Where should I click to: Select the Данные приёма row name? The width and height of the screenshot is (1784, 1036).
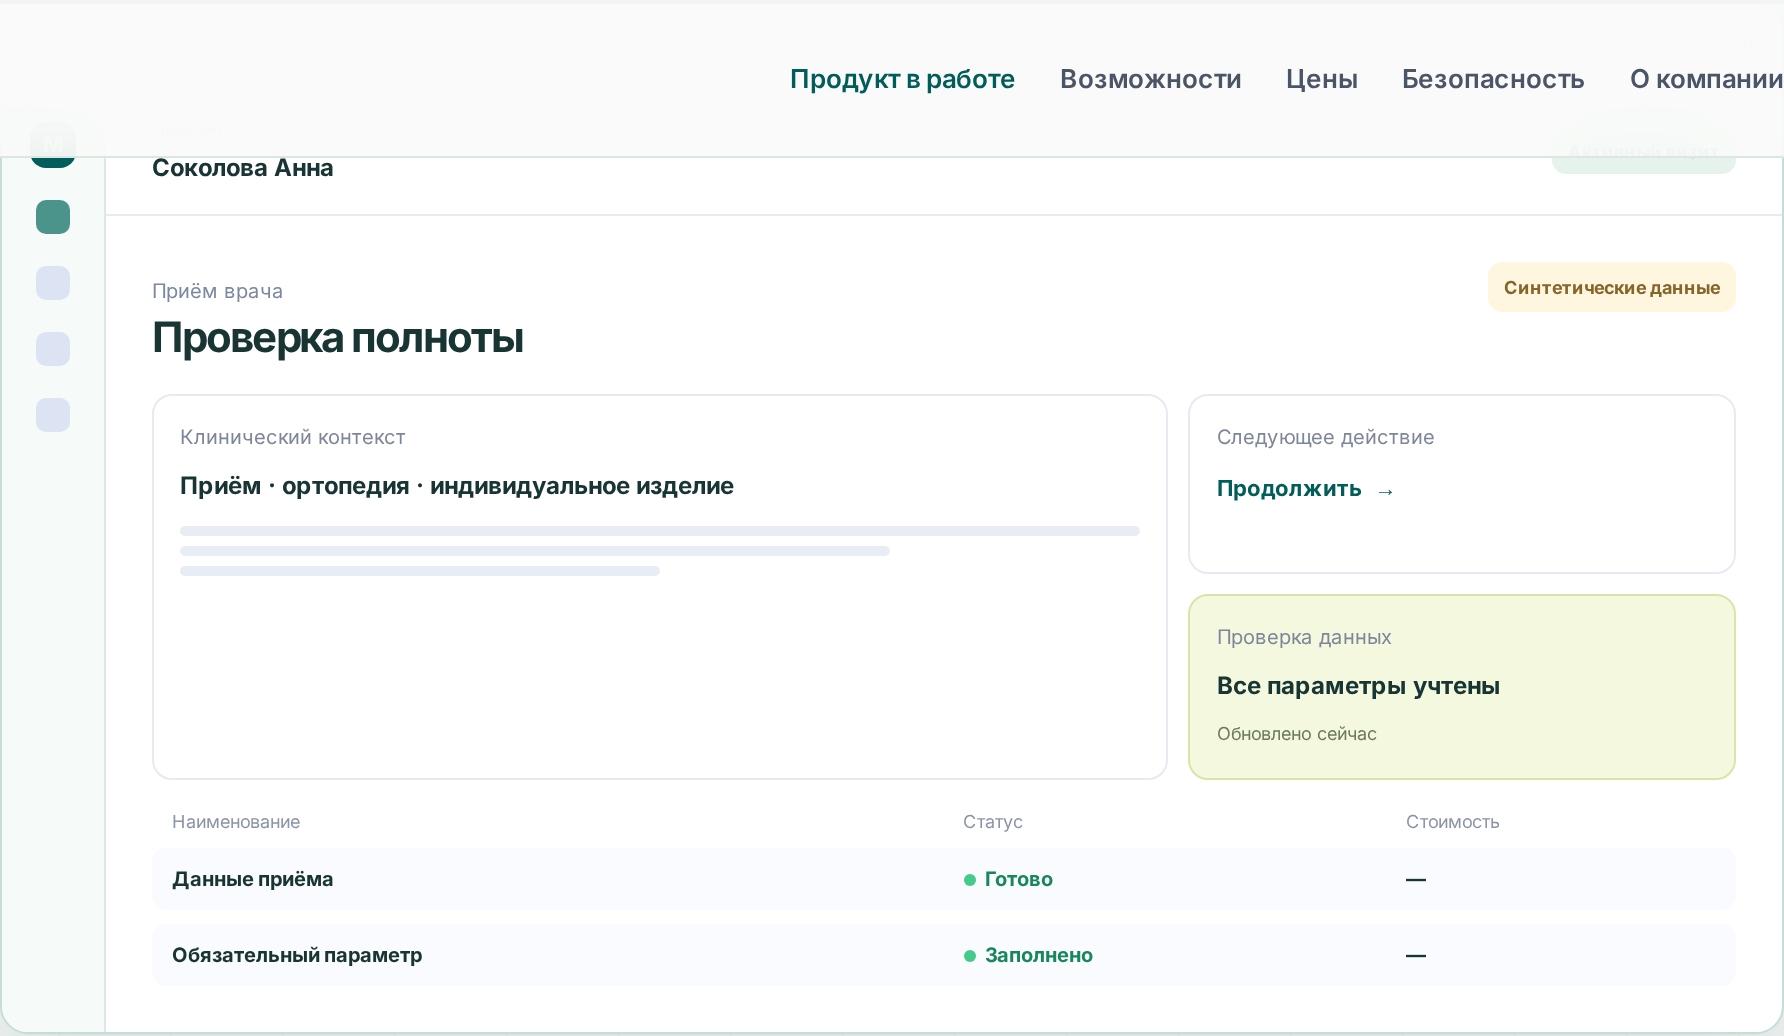coord(252,879)
